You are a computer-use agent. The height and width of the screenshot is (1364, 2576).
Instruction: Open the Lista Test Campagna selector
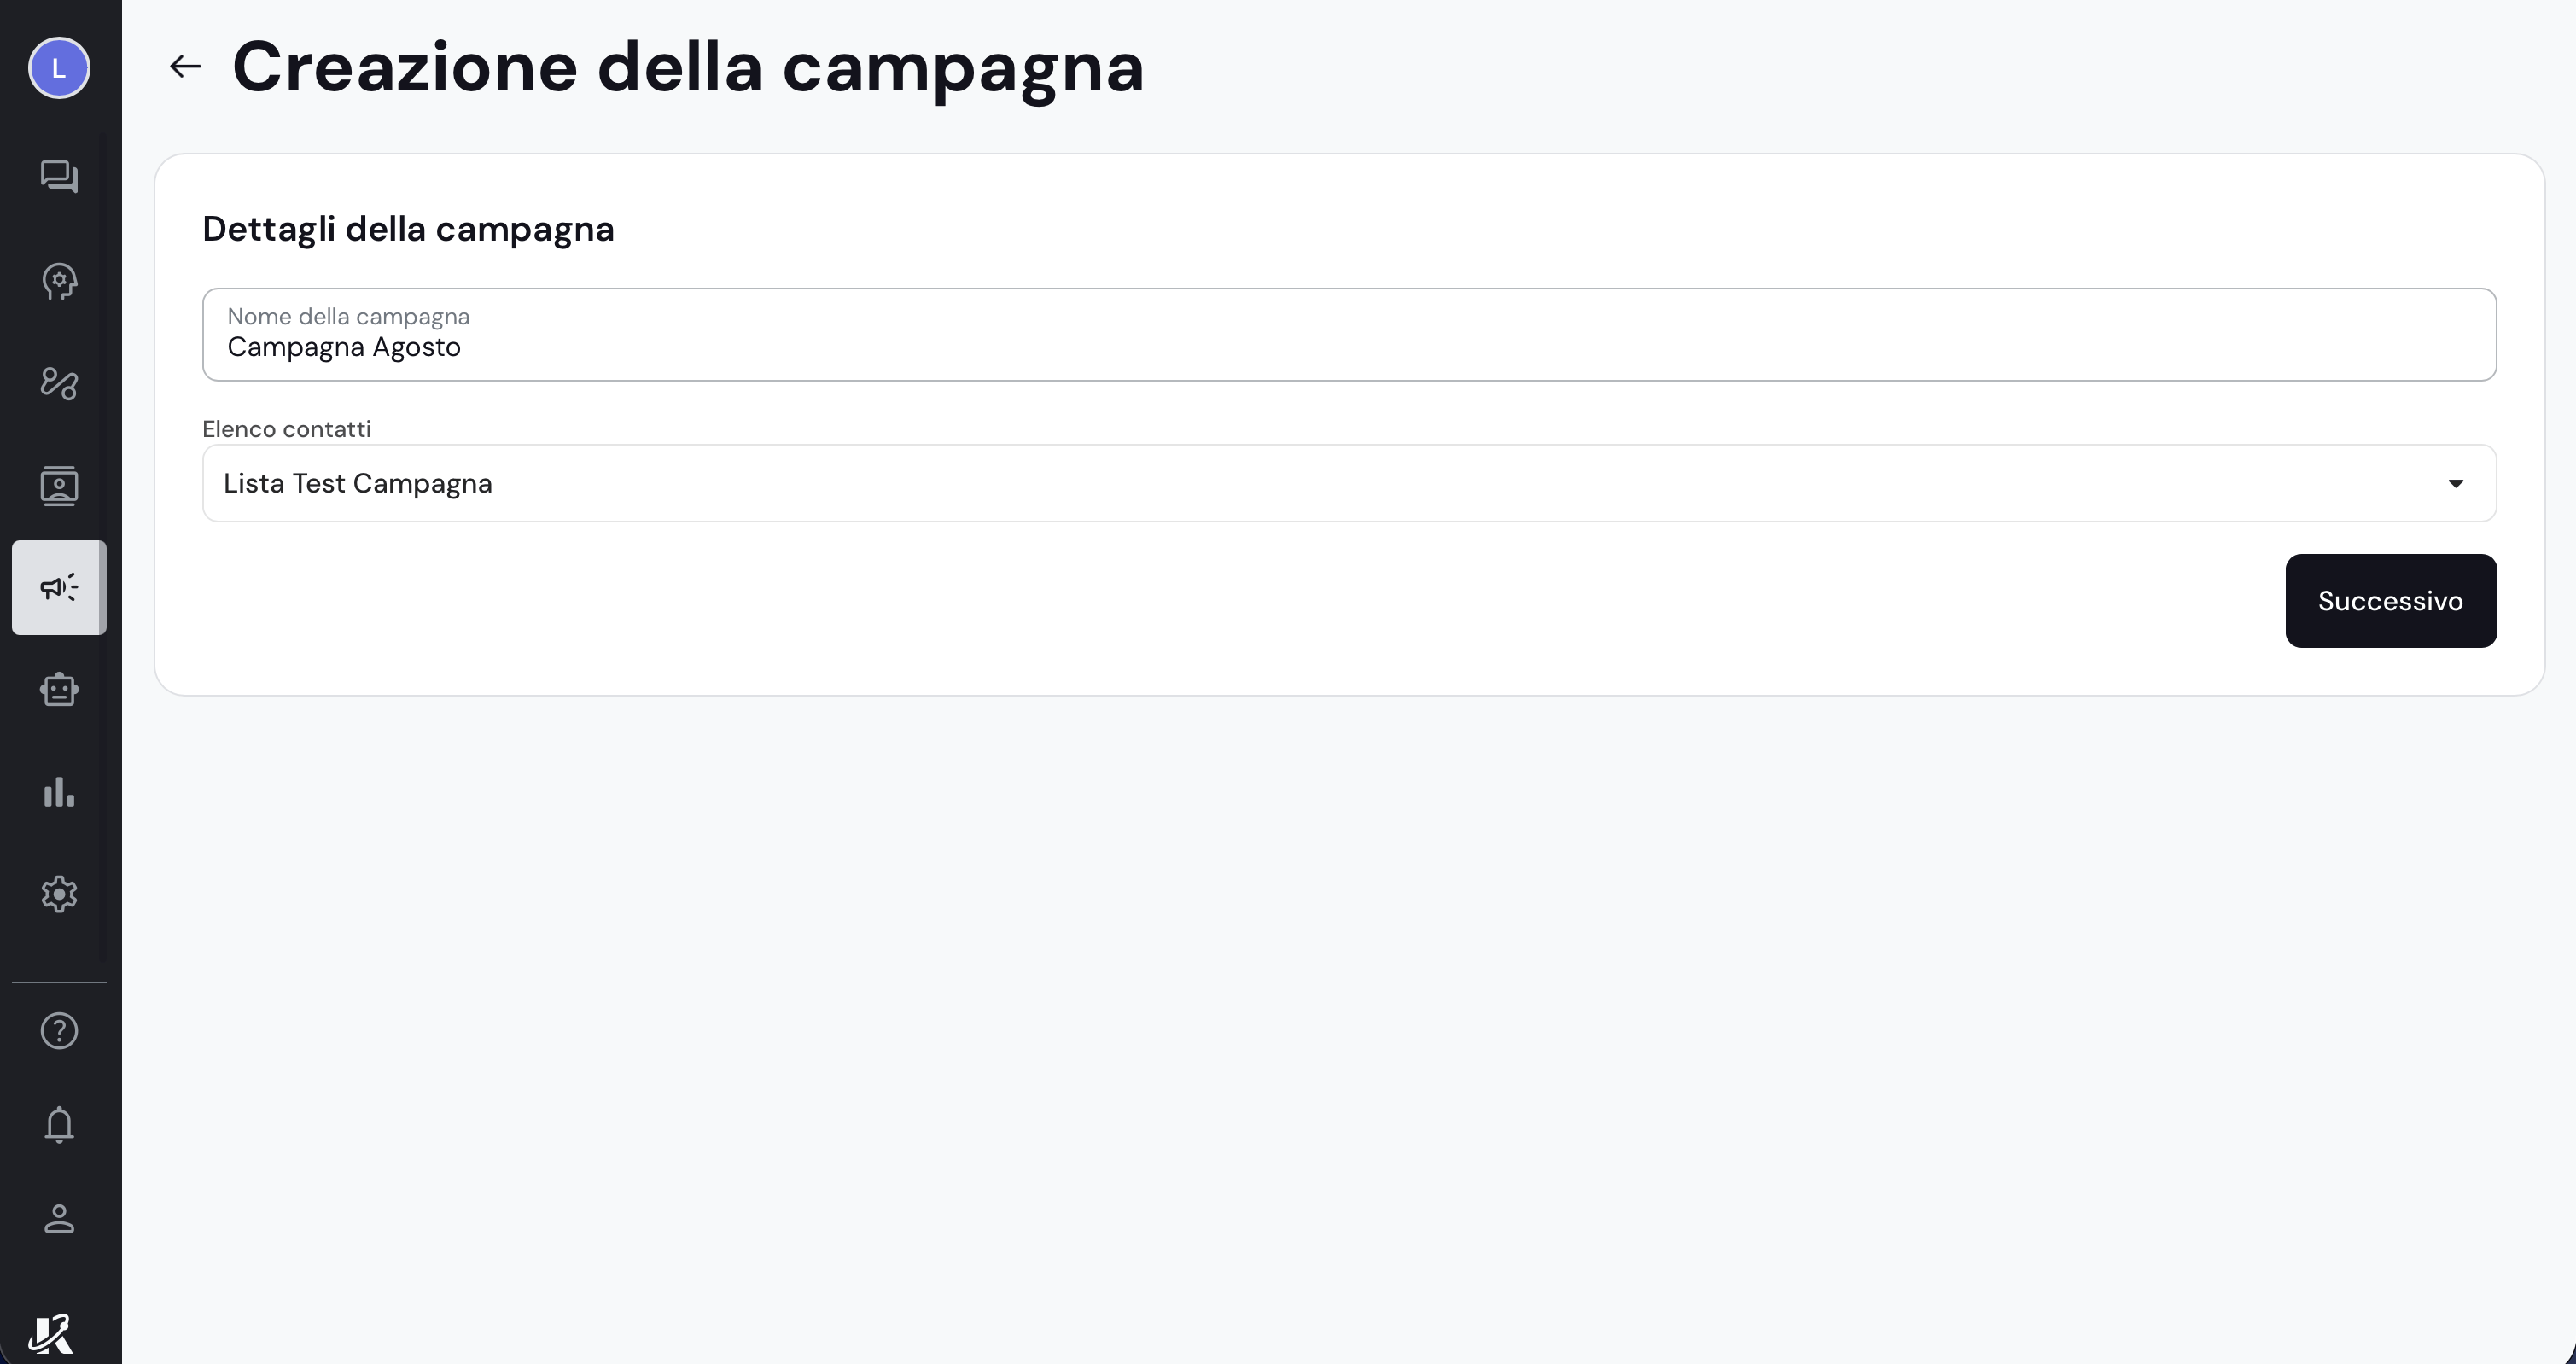click(x=1349, y=483)
